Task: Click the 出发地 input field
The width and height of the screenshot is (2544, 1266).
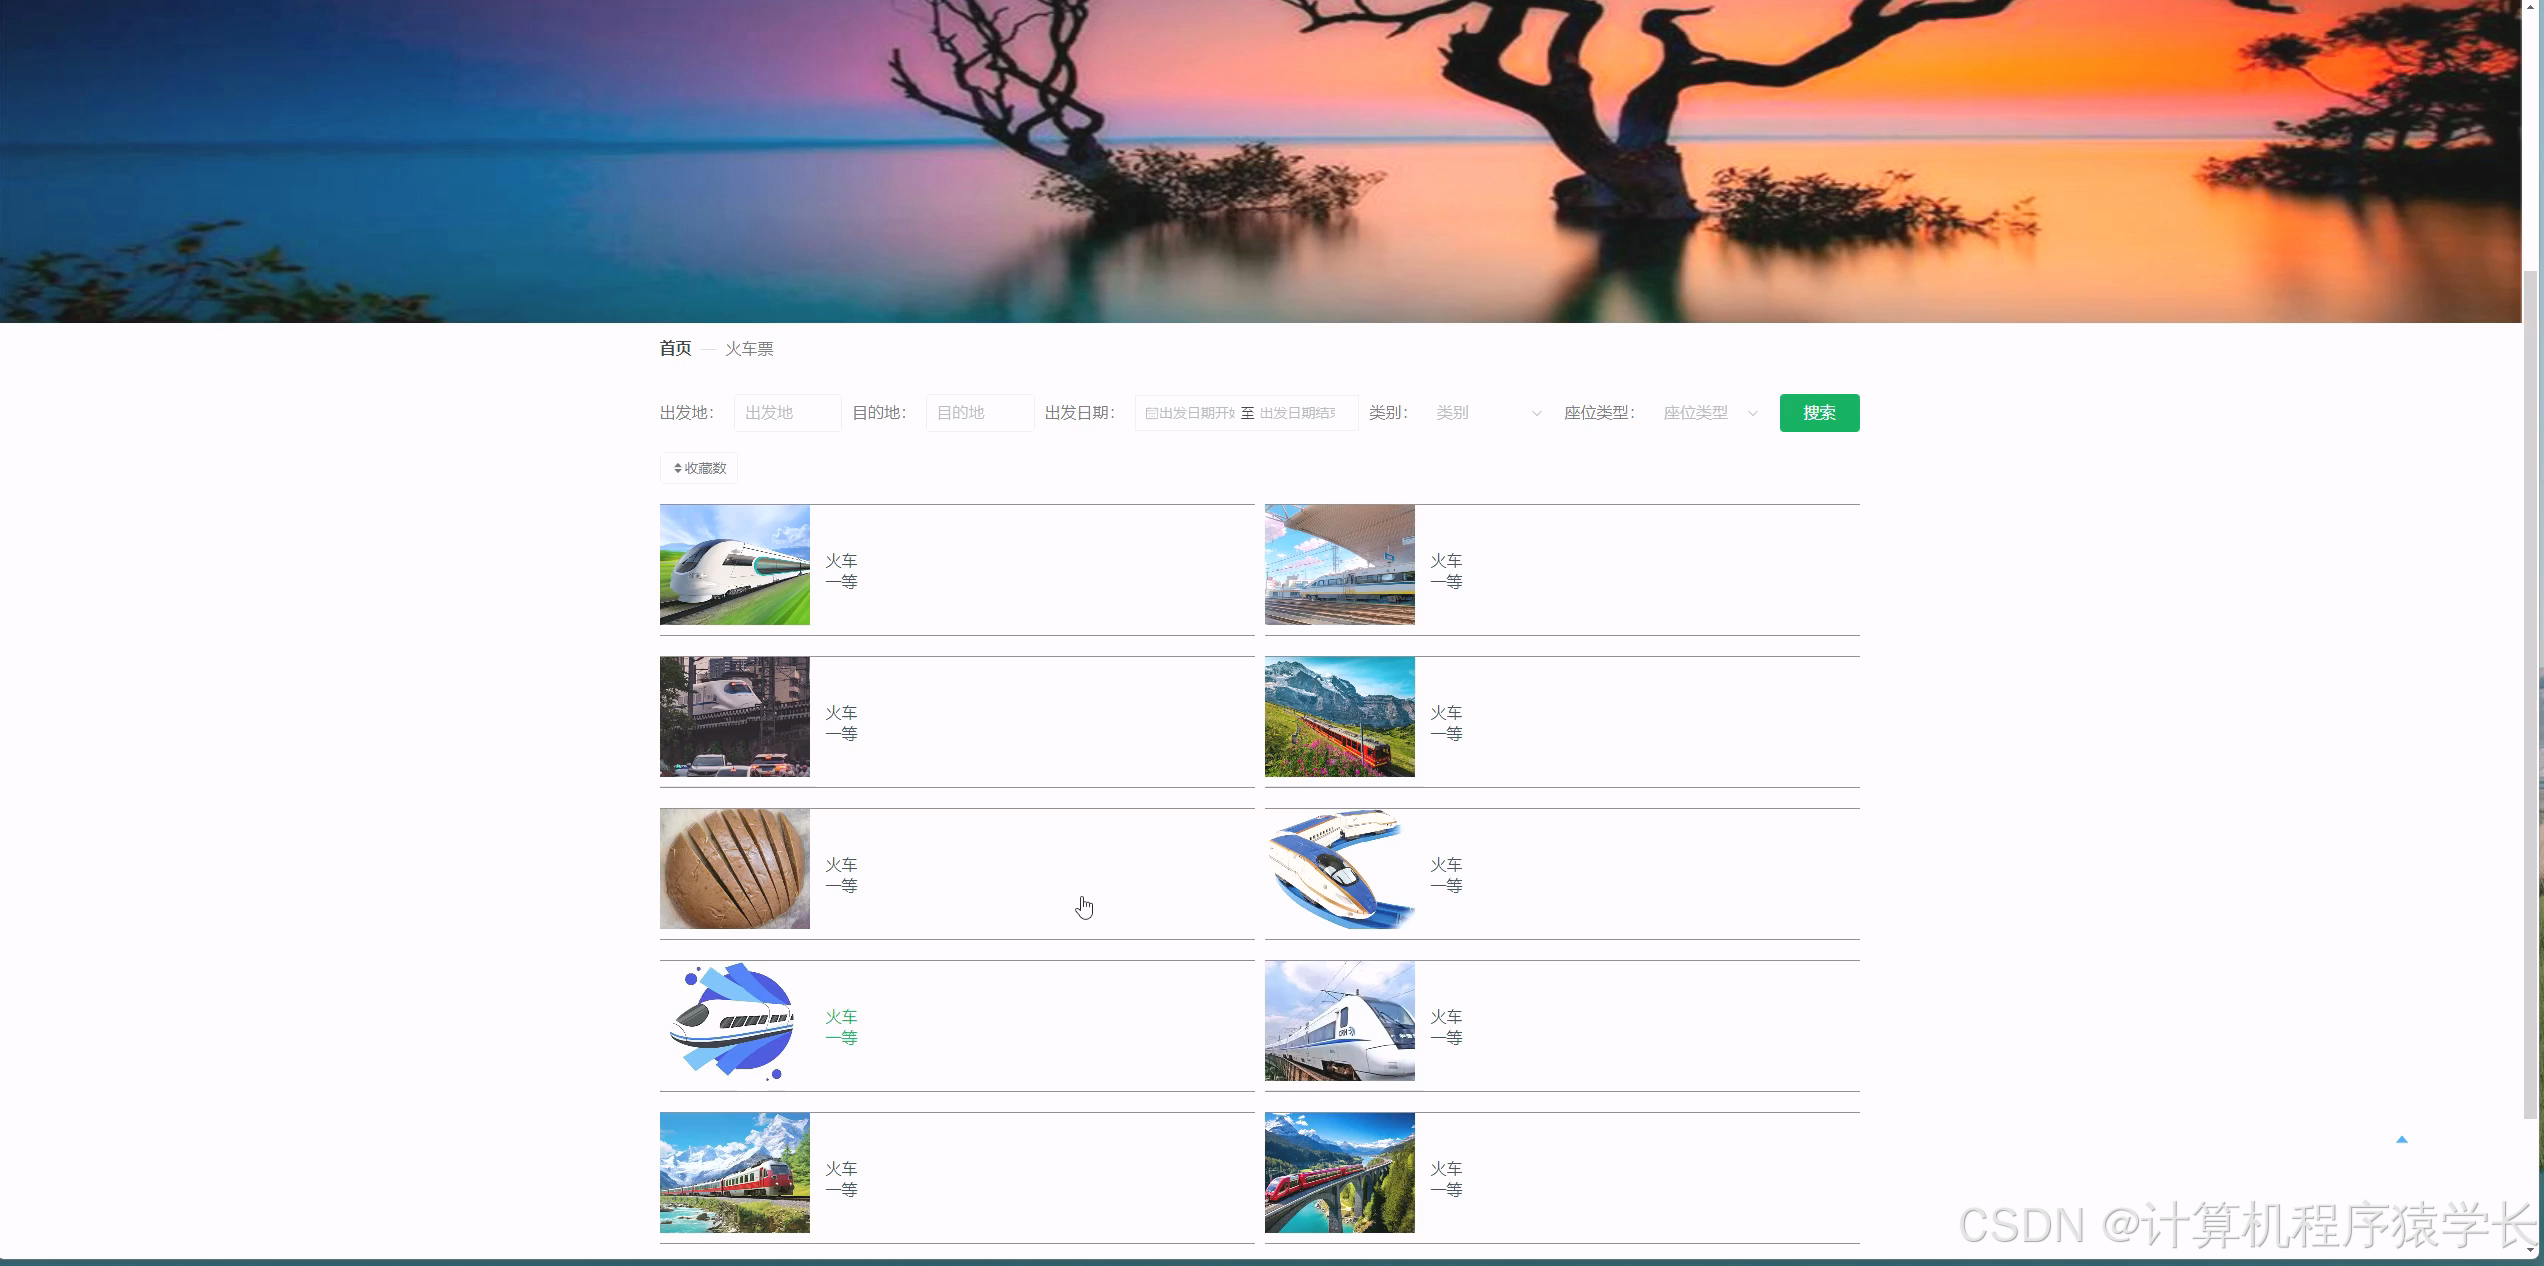Action: pyautogui.click(x=787, y=412)
